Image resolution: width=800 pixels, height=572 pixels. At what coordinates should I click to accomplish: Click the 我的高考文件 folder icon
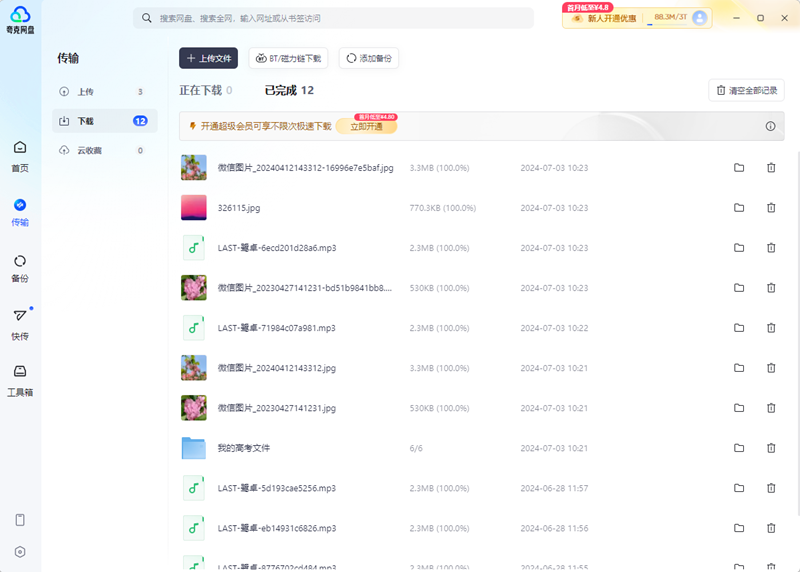pos(194,448)
